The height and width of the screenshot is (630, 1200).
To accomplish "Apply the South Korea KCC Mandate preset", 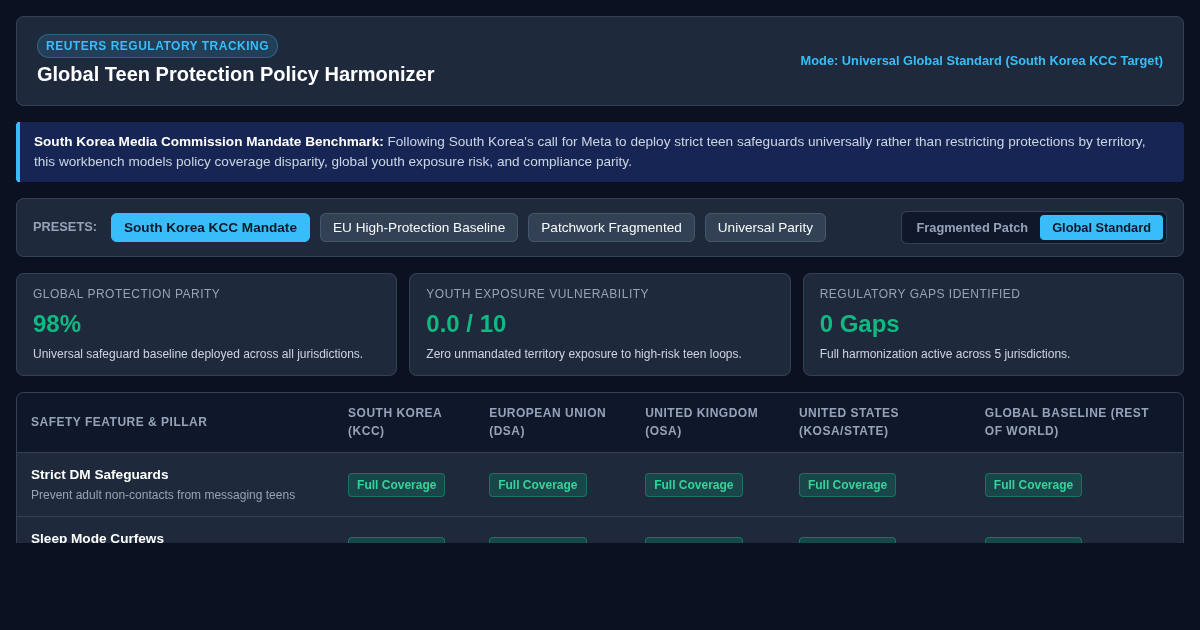I will point(210,227).
